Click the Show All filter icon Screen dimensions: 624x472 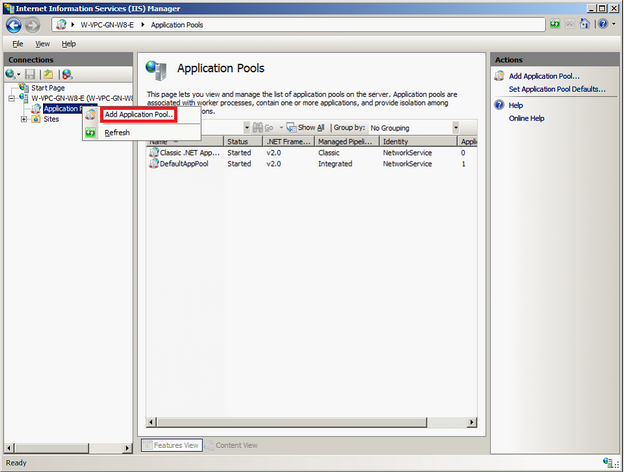[291, 127]
